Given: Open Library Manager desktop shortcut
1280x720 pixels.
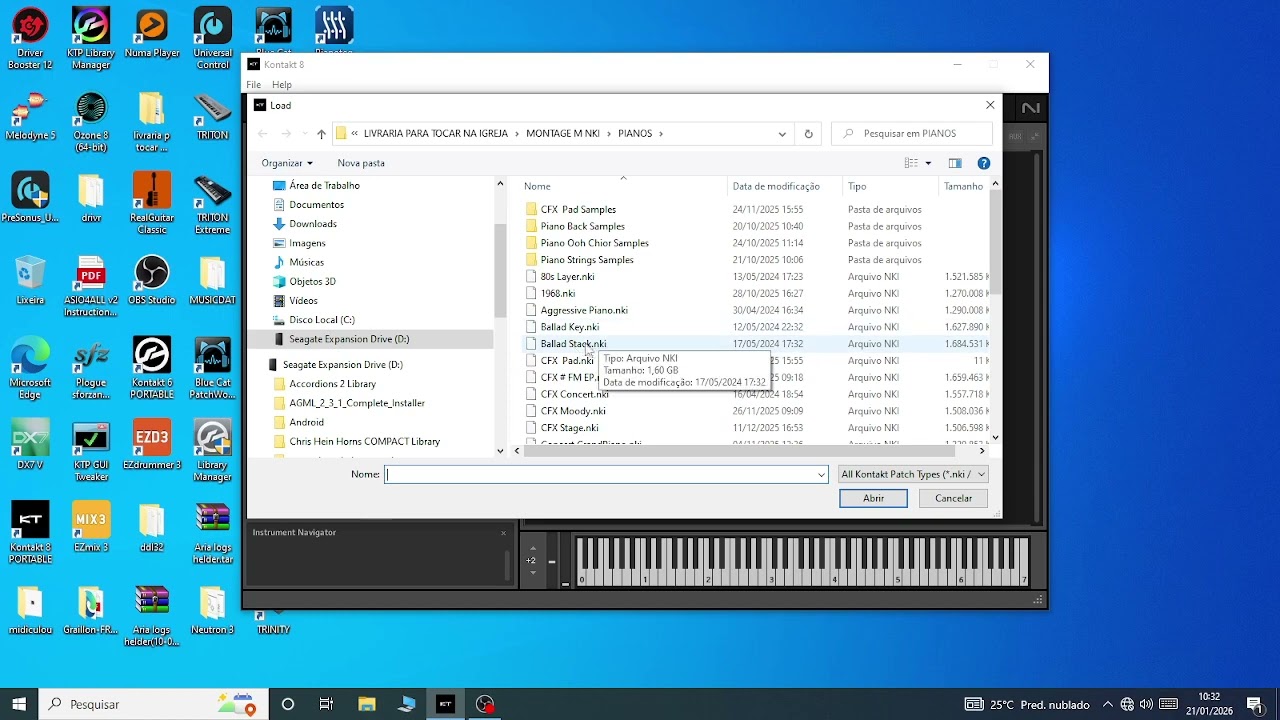Looking at the screenshot, I should [x=213, y=451].
